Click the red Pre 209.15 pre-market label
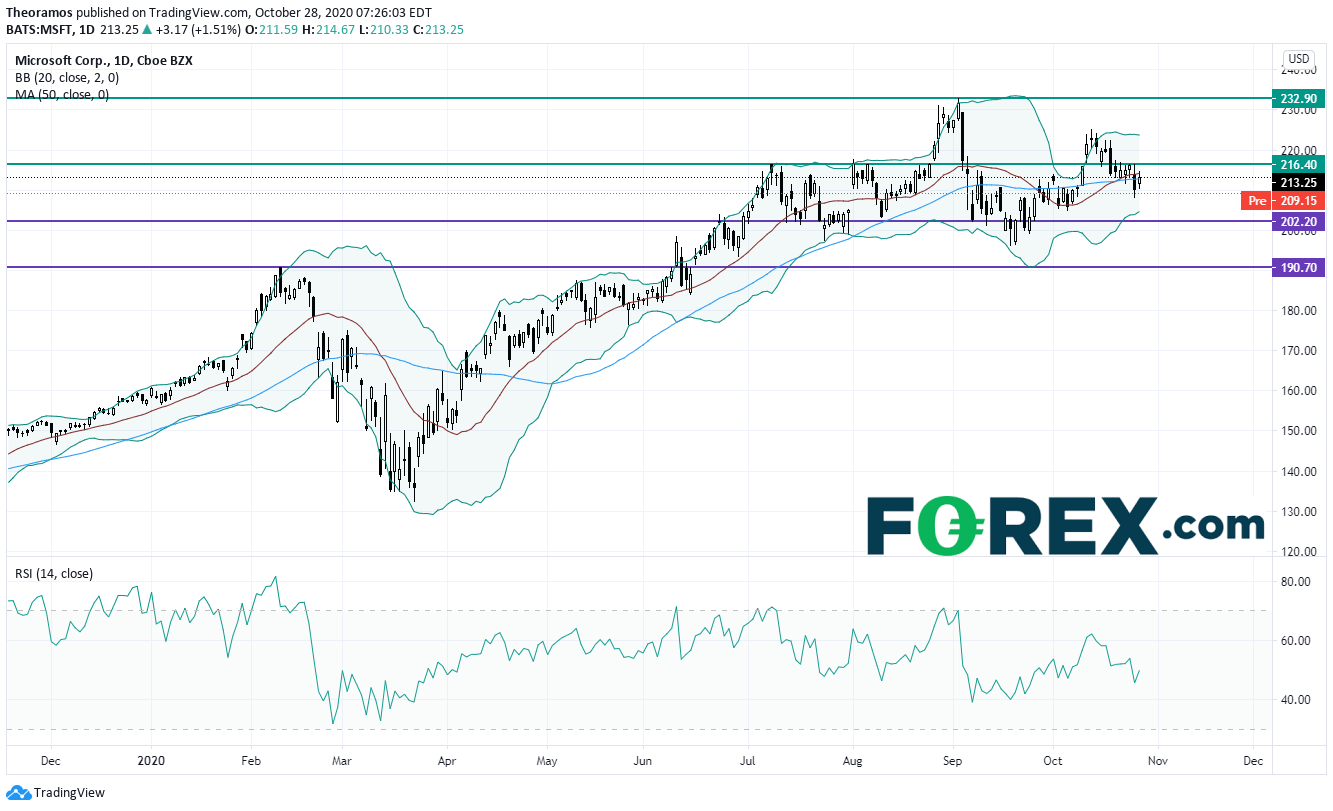Image resolution: width=1333 pixels, height=811 pixels. [1283, 201]
